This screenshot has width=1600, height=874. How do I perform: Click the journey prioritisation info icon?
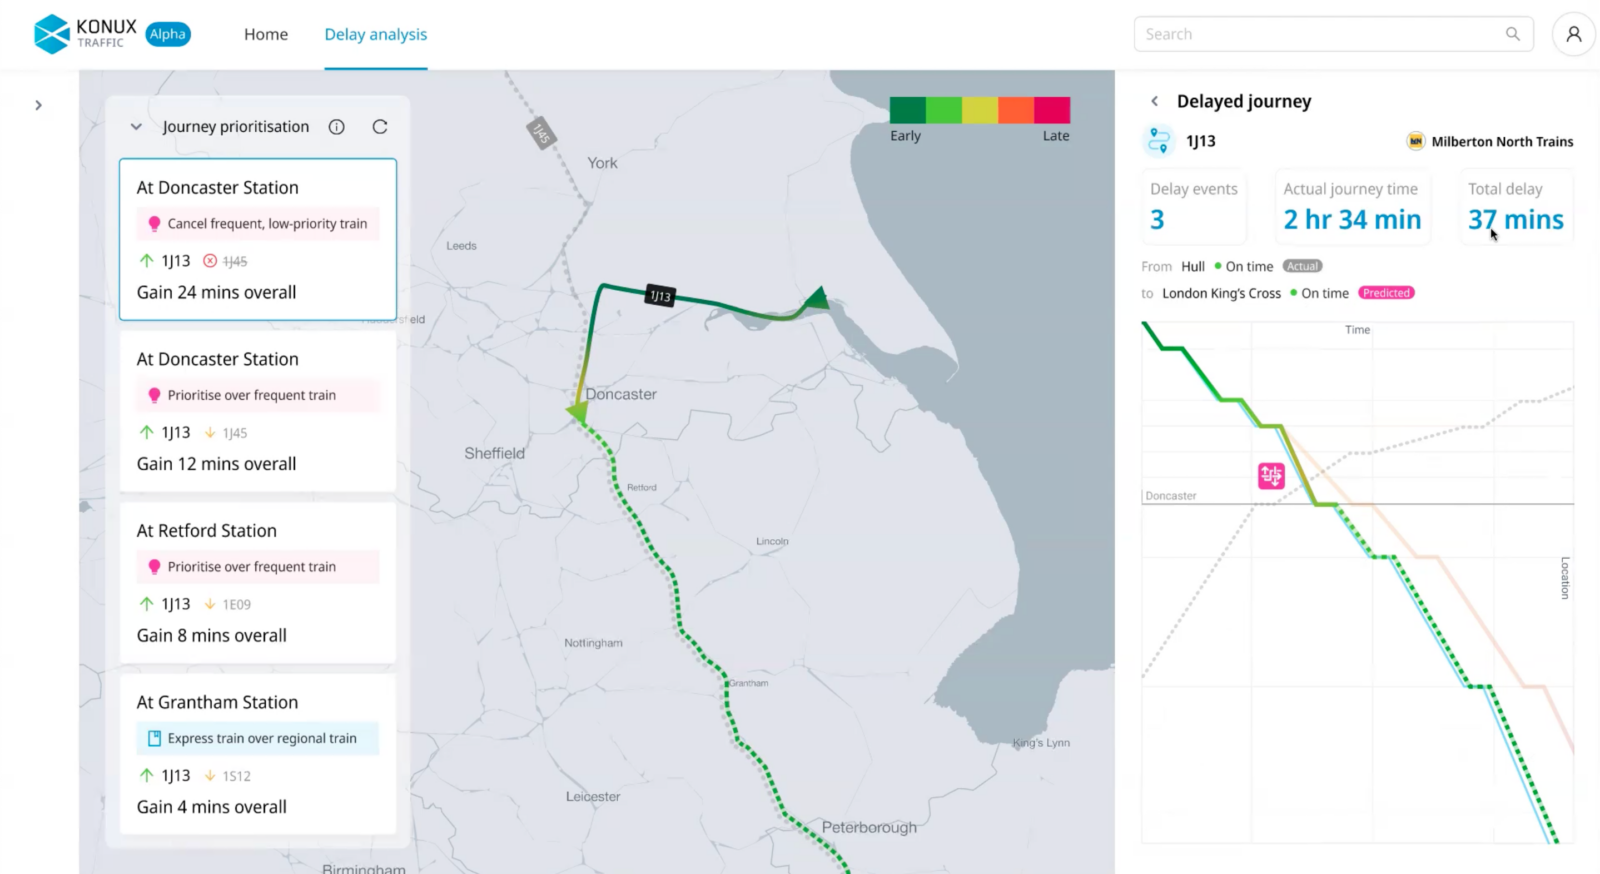click(337, 127)
